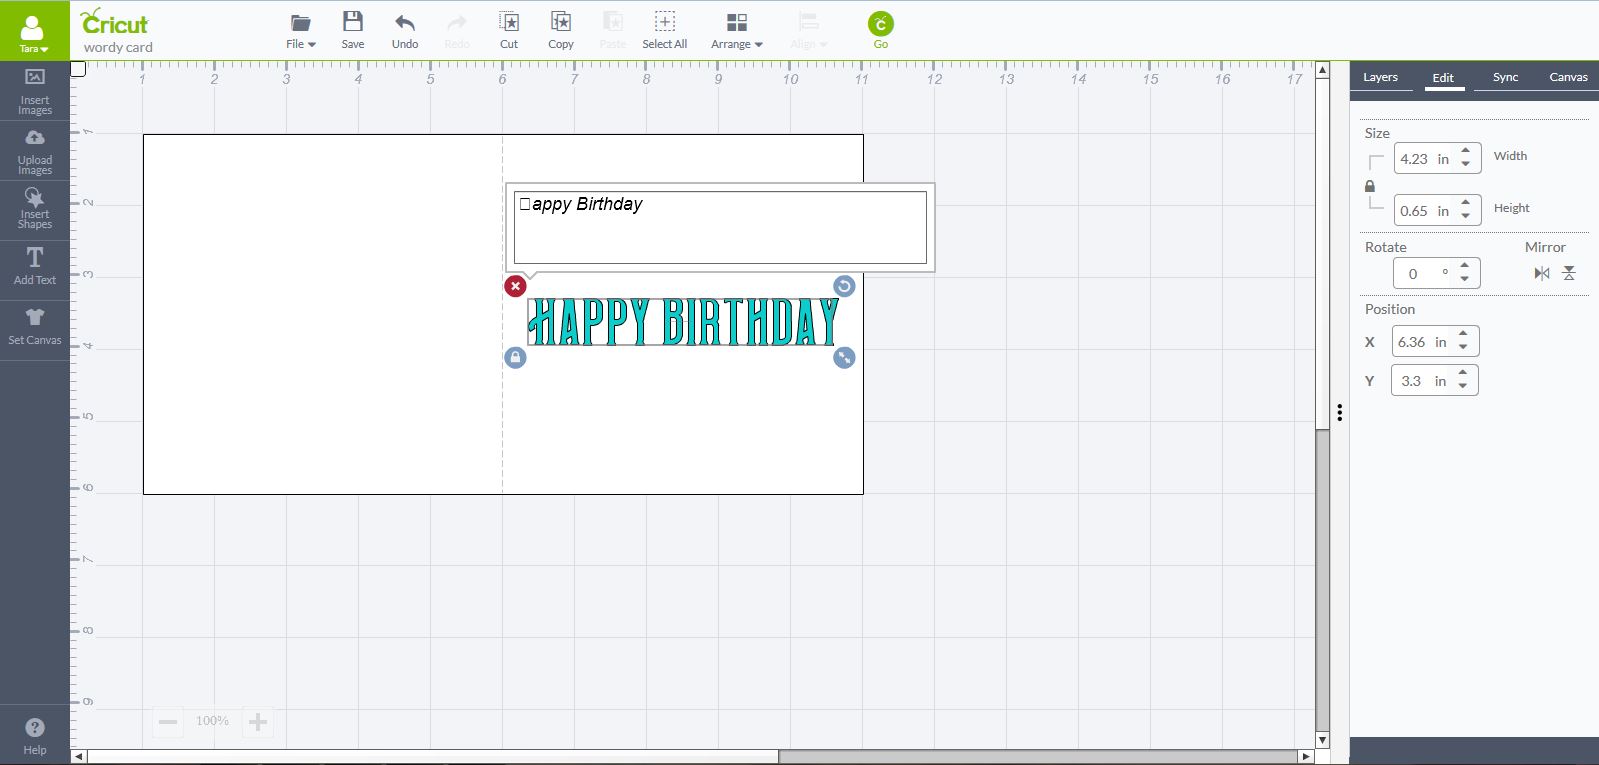The width and height of the screenshot is (1599, 765).
Task: Open the Arrange dropdown
Action: (x=737, y=31)
